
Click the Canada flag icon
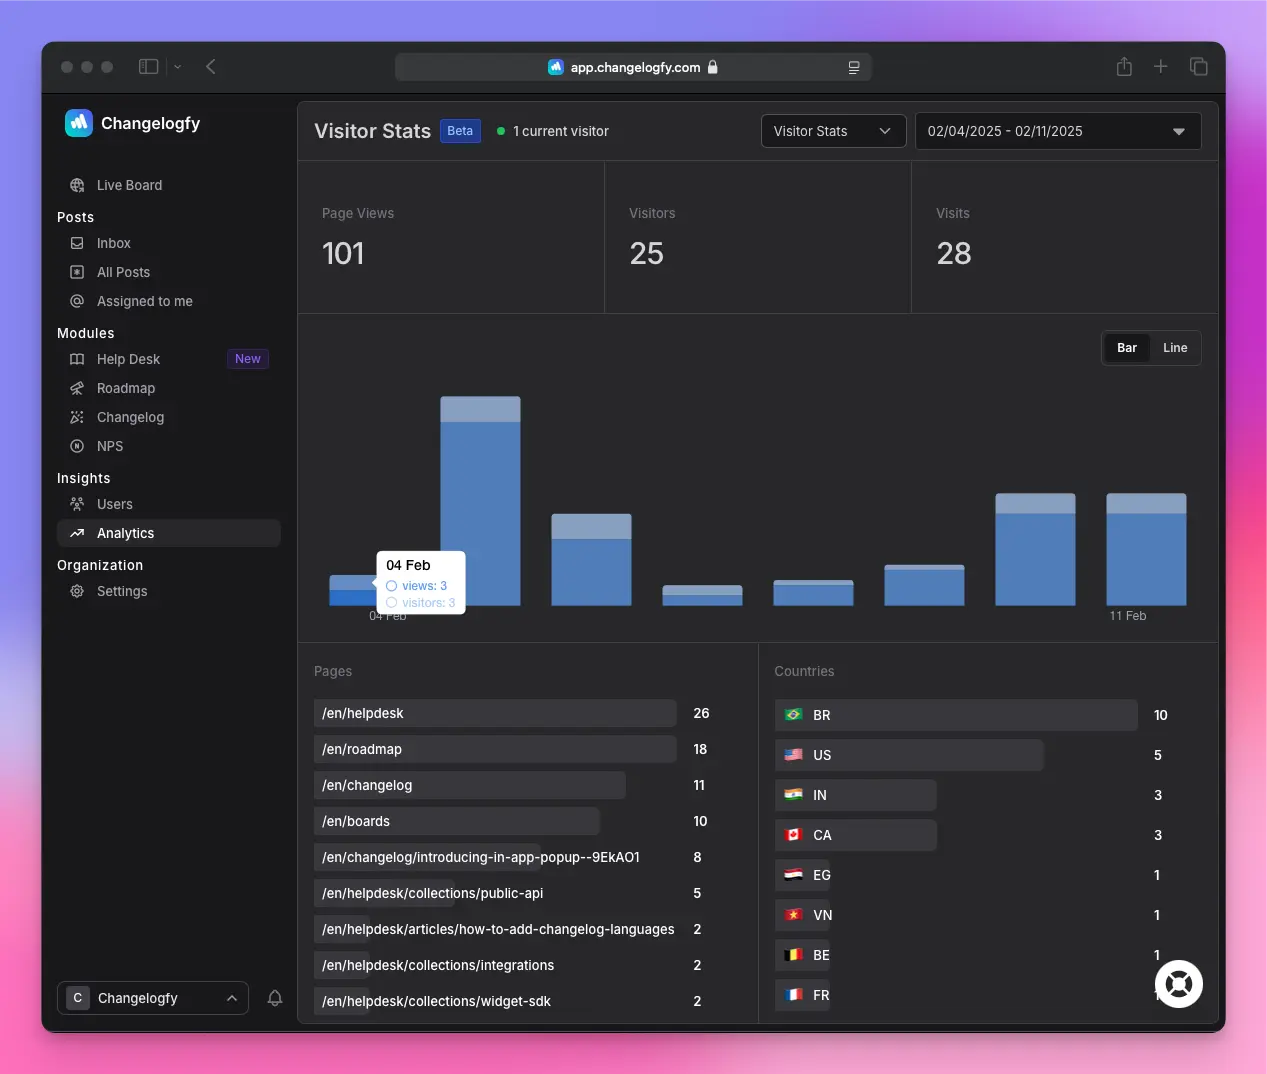[x=794, y=835]
